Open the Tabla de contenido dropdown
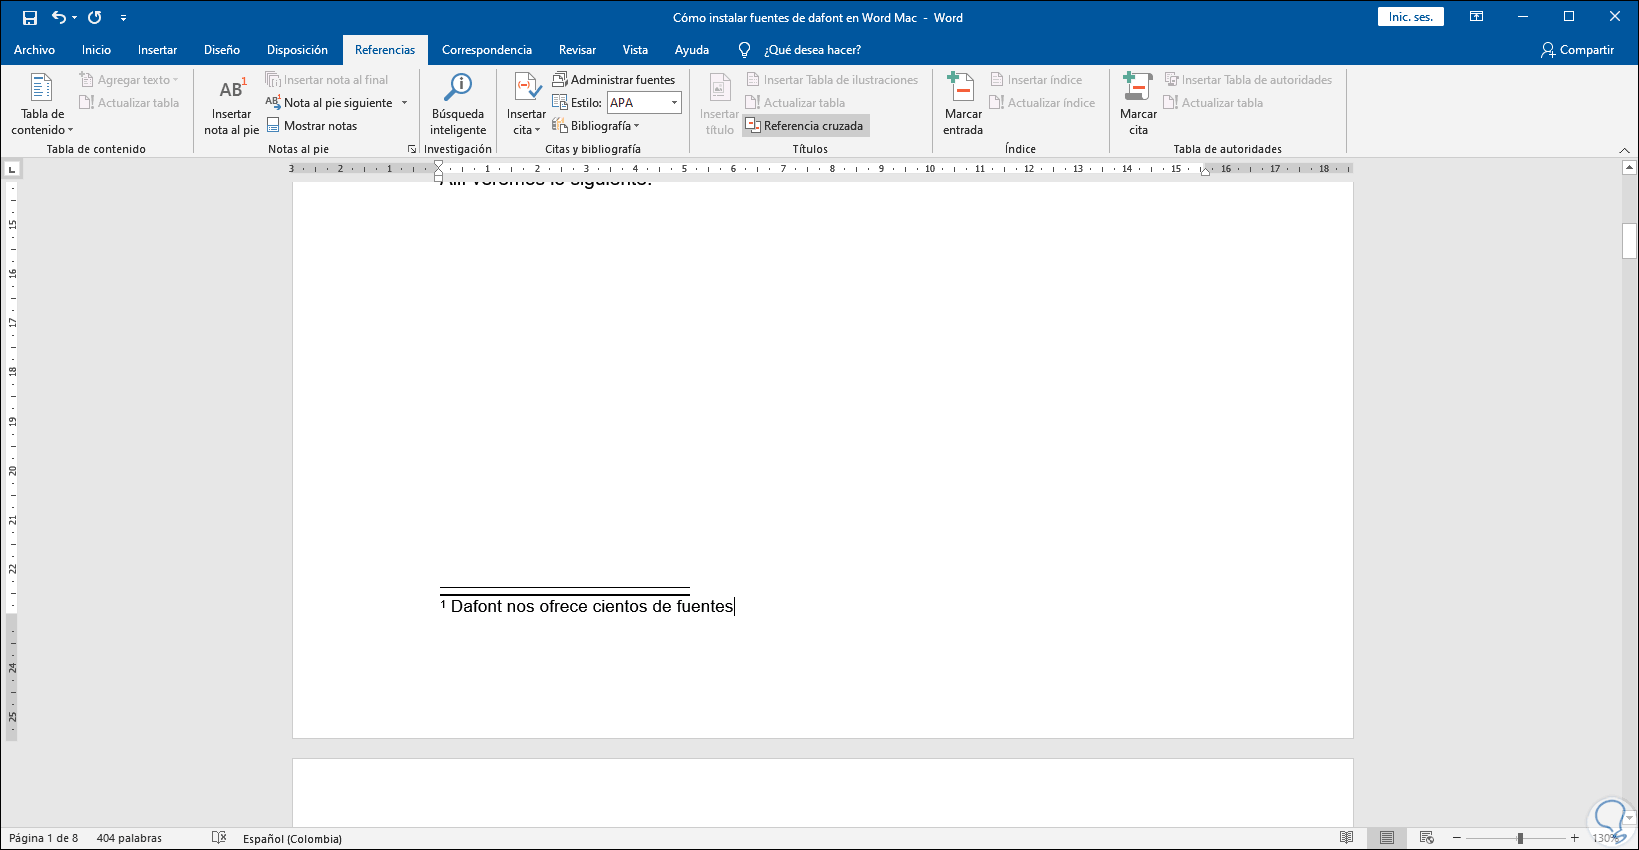The height and width of the screenshot is (850, 1639). pos(42,104)
